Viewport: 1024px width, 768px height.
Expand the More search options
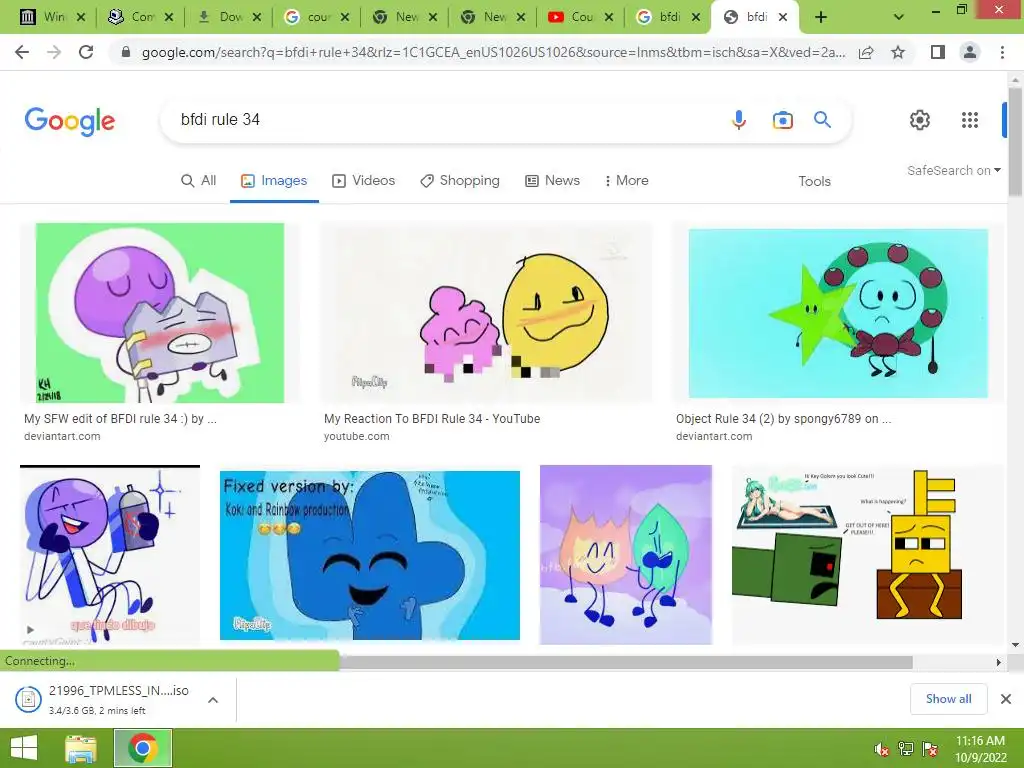click(x=627, y=181)
